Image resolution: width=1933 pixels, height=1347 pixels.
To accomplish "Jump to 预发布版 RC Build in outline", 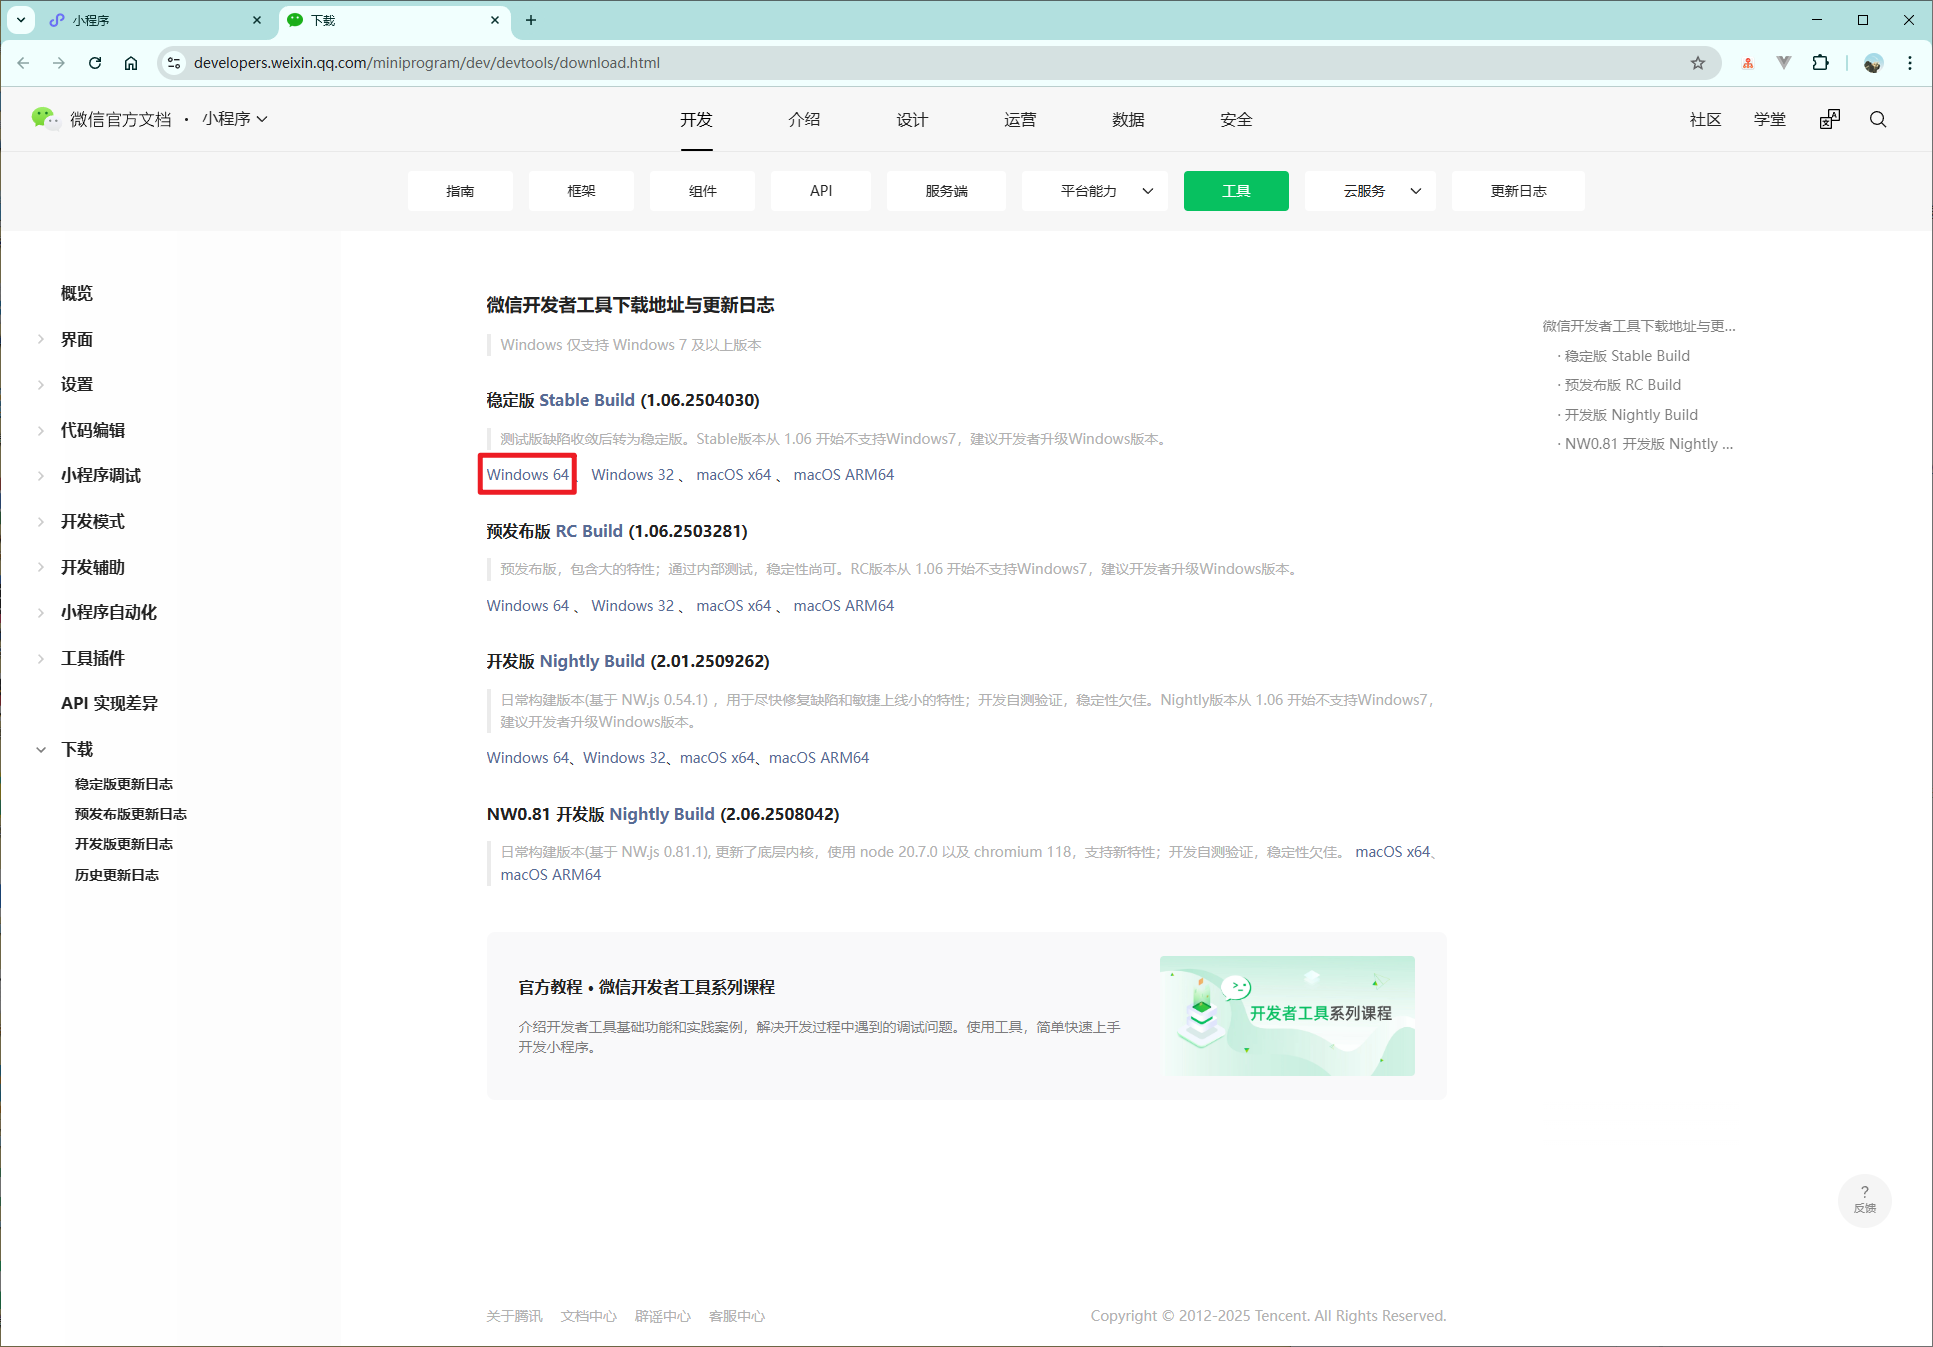I will (1622, 385).
